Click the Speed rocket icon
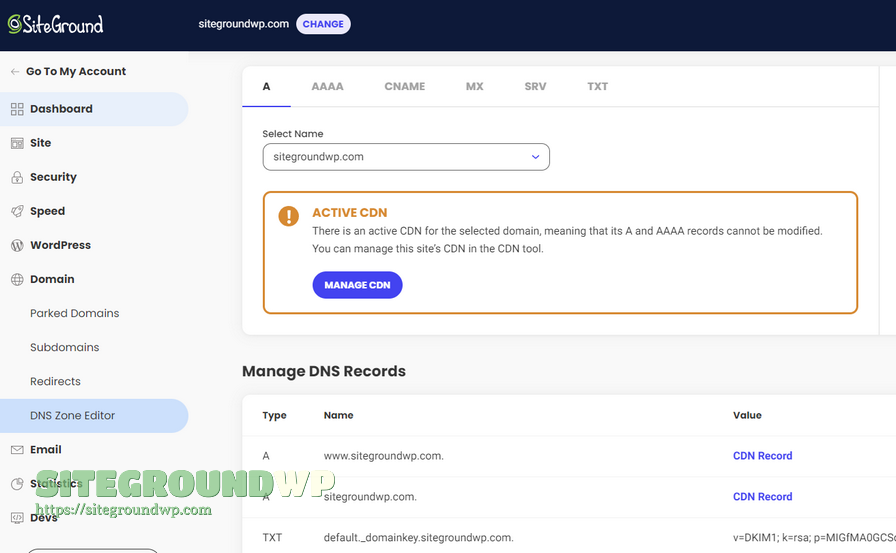 (17, 211)
